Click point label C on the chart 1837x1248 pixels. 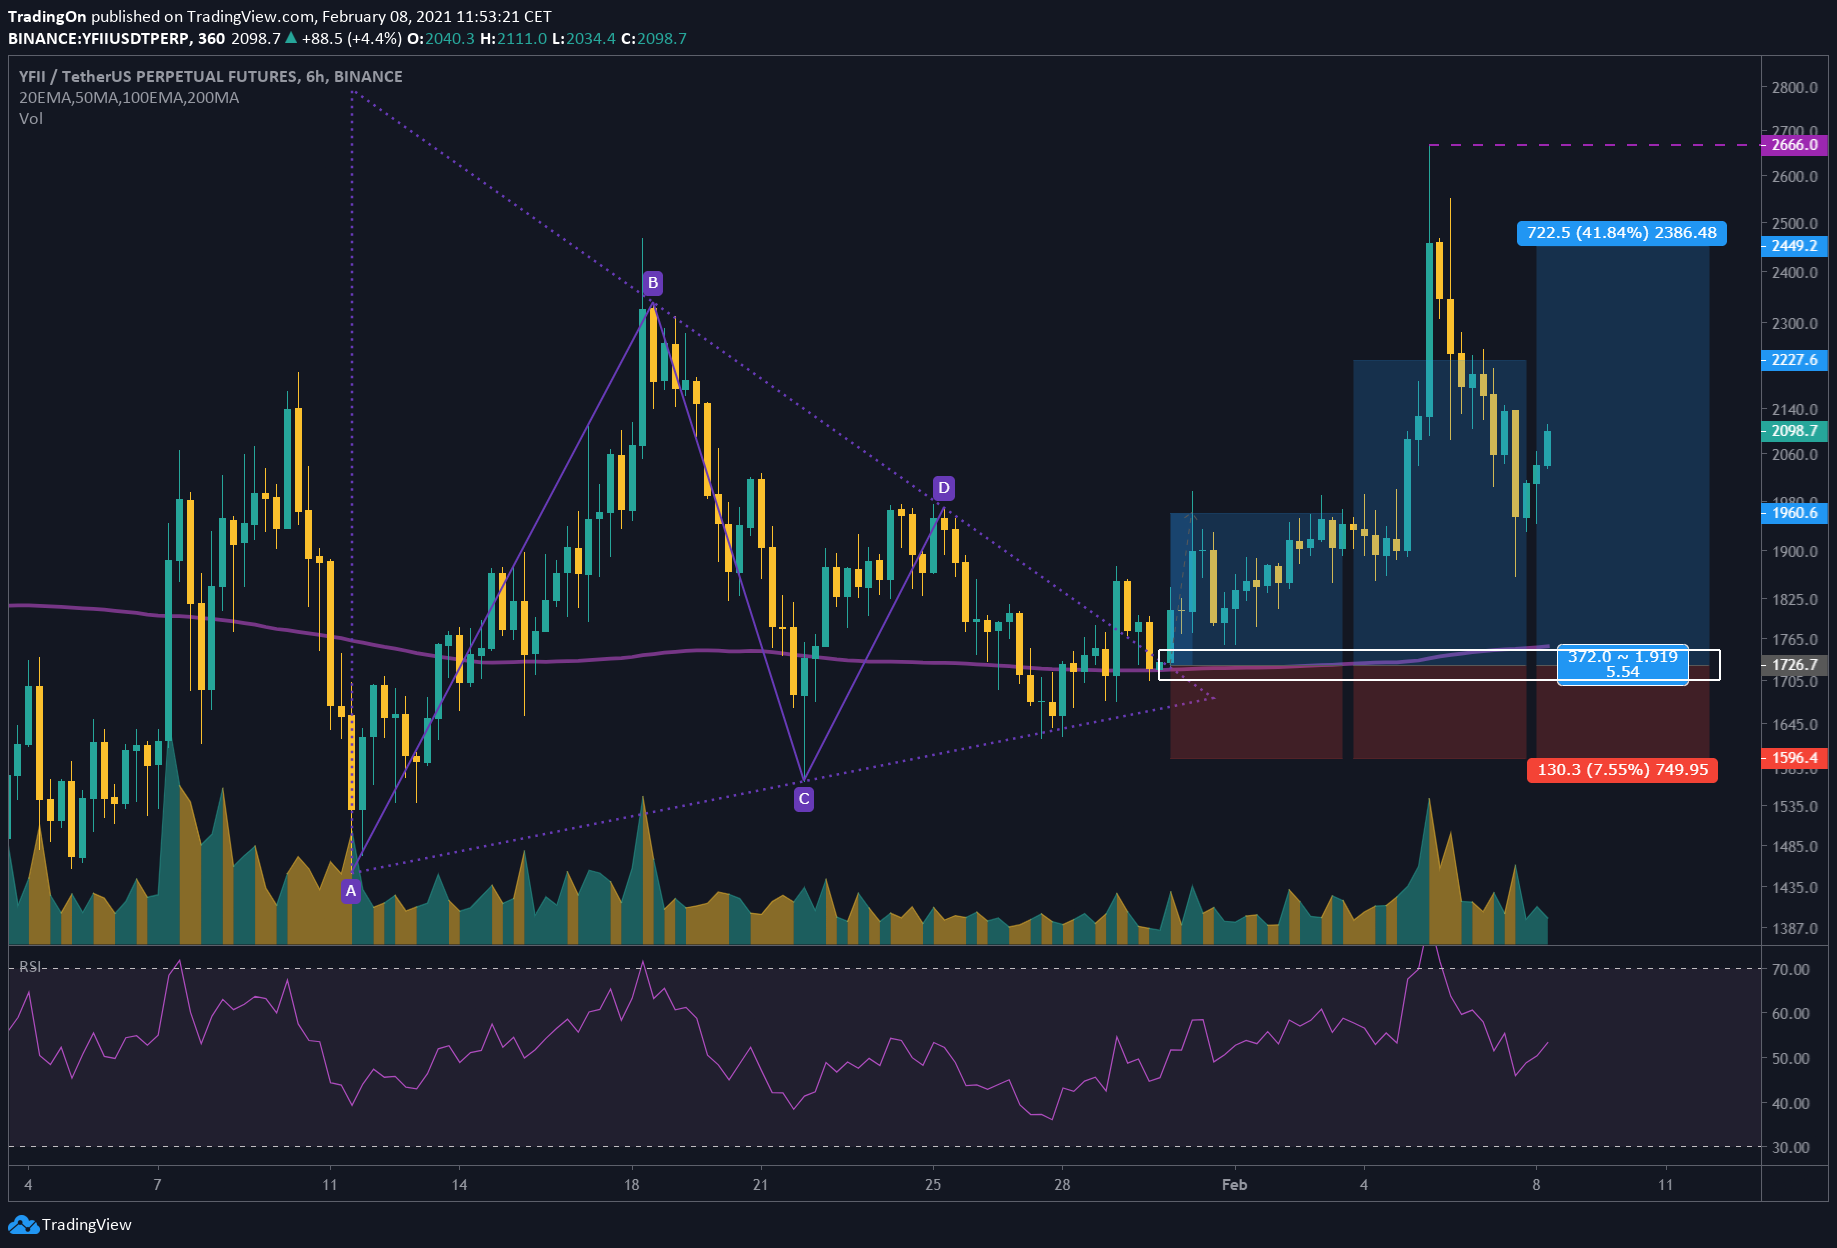[x=804, y=799]
